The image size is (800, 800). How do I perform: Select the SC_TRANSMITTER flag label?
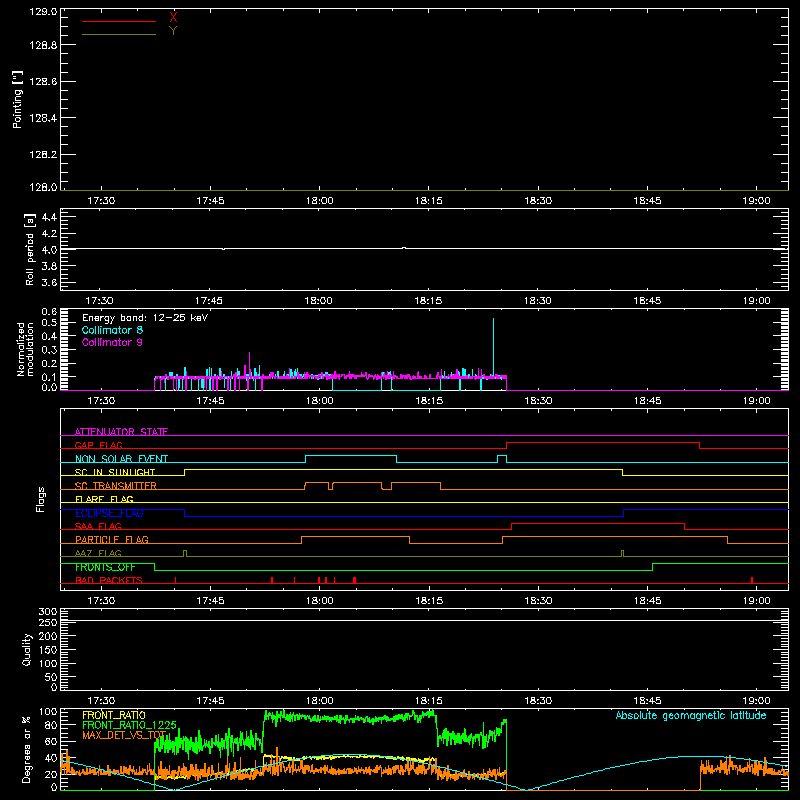116,486
